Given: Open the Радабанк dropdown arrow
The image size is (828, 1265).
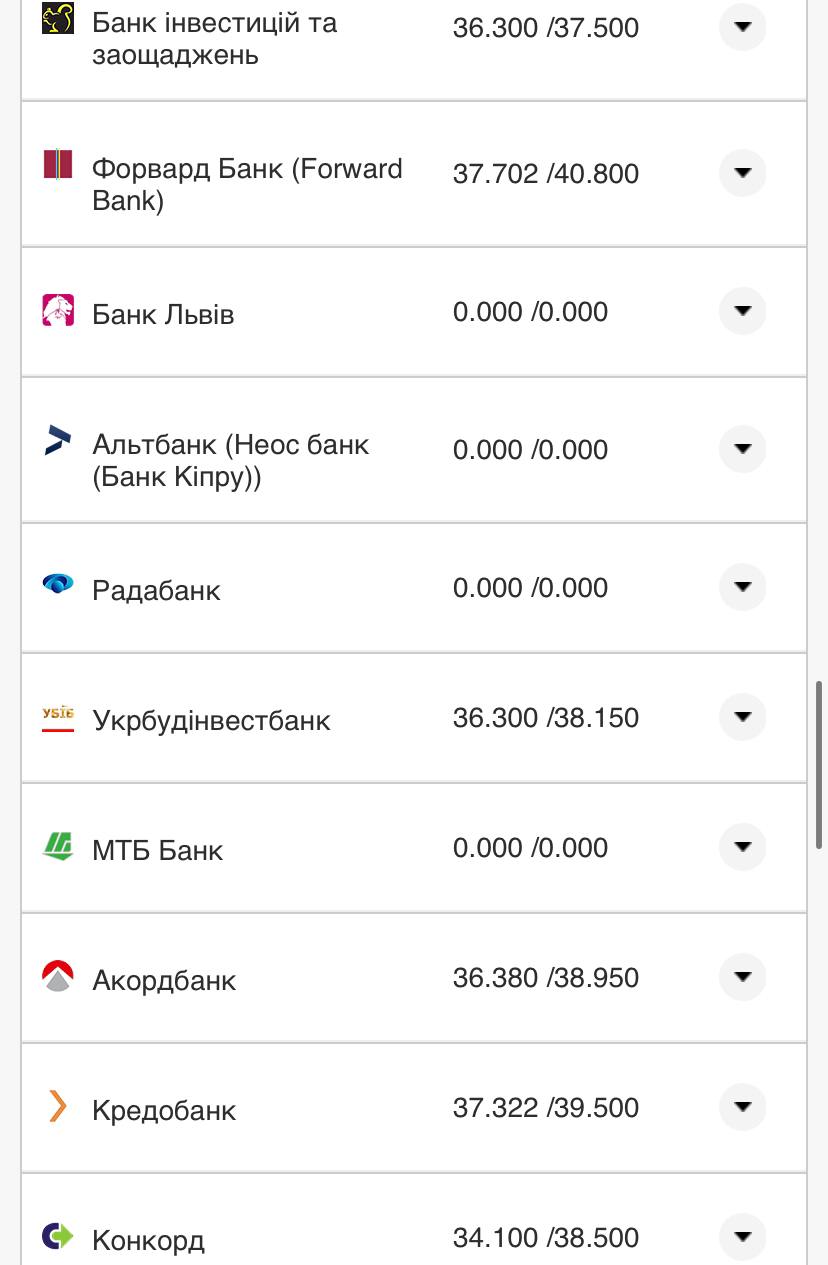Looking at the screenshot, I should (x=742, y=587).
